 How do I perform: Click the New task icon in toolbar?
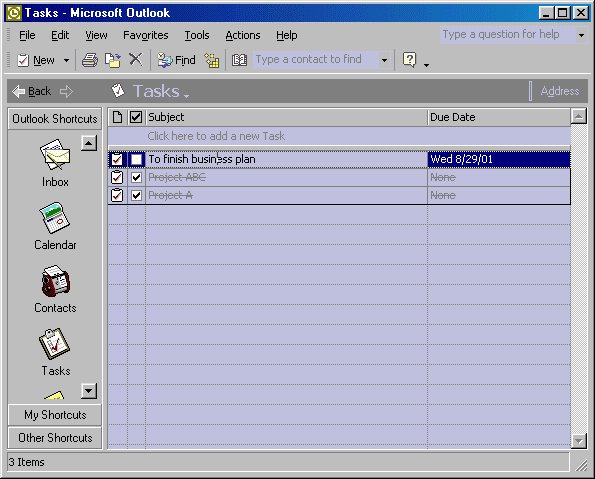pos(23,60)
